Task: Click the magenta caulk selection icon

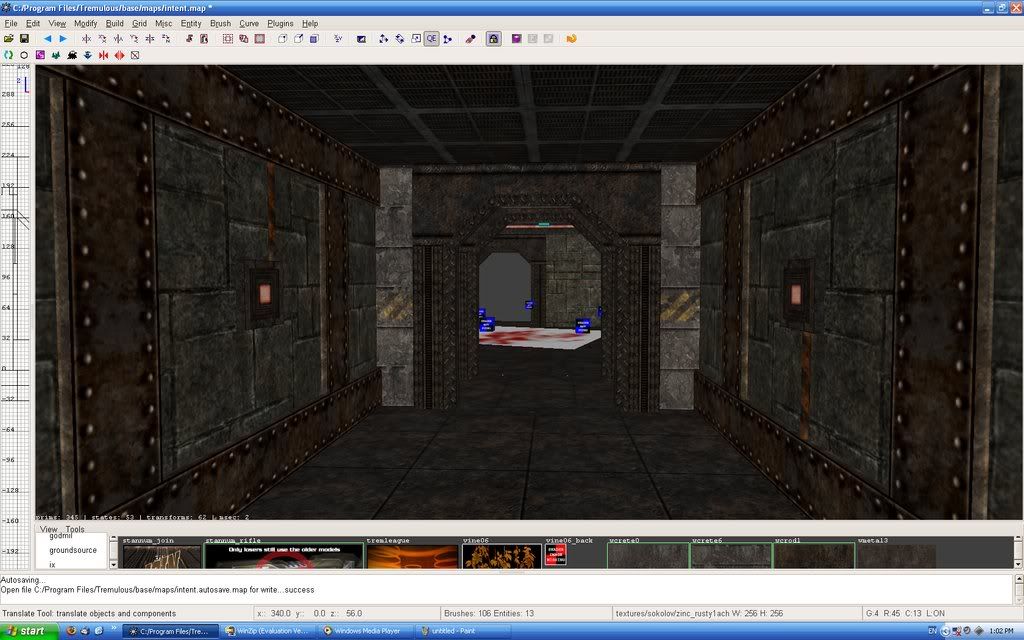Action: click(40, 56)
